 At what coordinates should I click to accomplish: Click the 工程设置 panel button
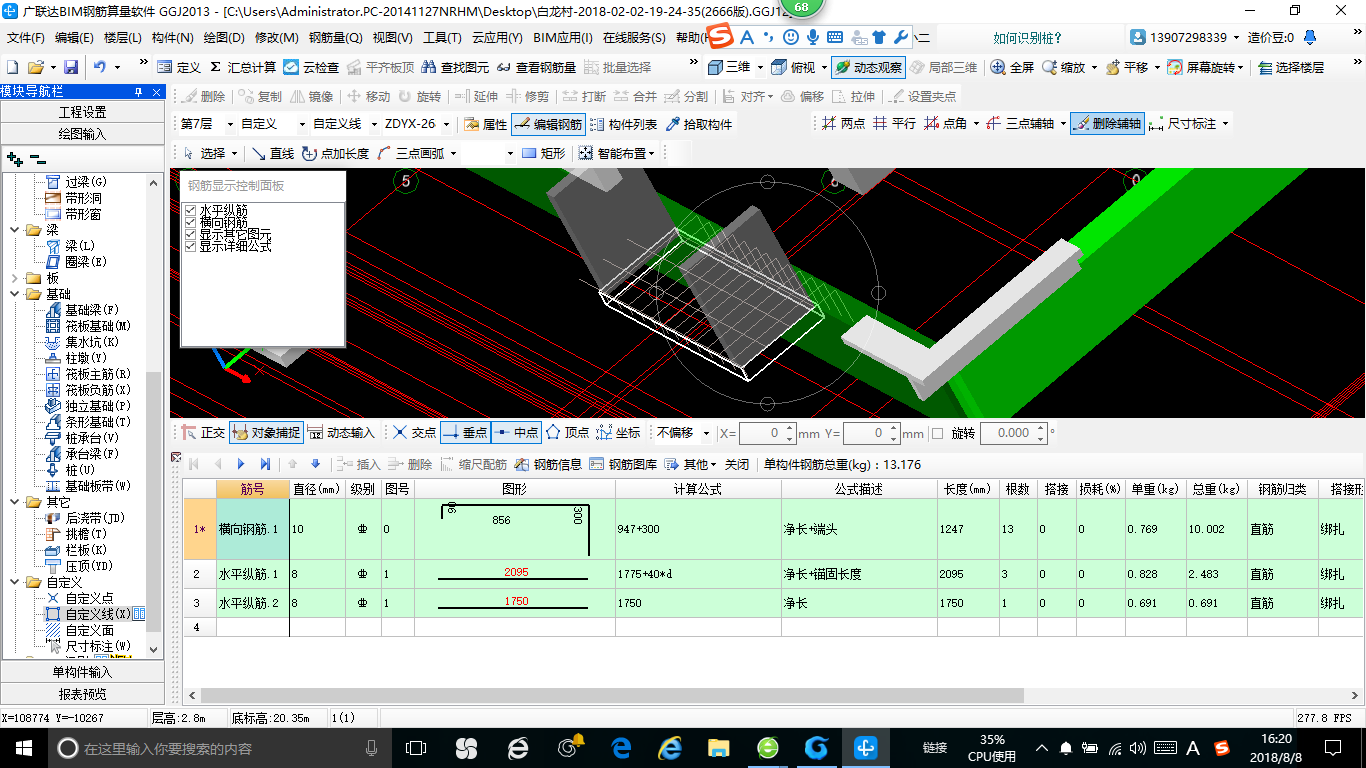click(82, 112)
